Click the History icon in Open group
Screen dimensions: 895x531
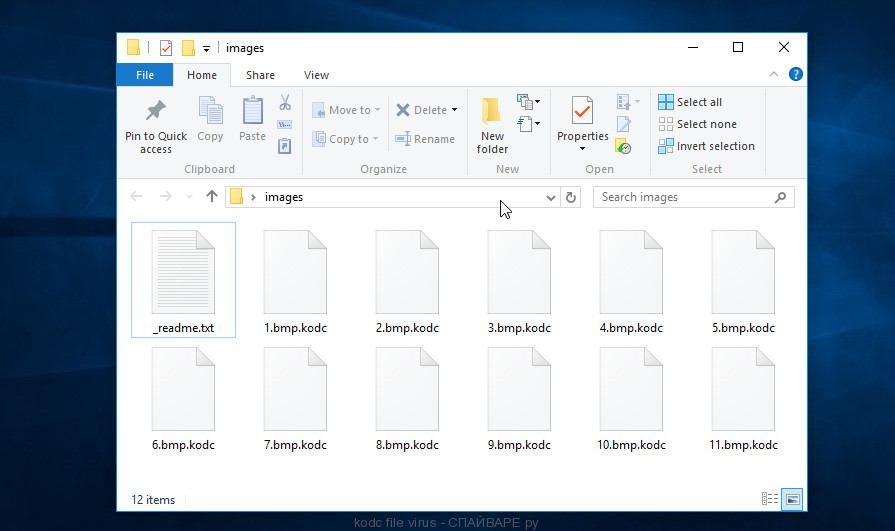tap(623, 147)
